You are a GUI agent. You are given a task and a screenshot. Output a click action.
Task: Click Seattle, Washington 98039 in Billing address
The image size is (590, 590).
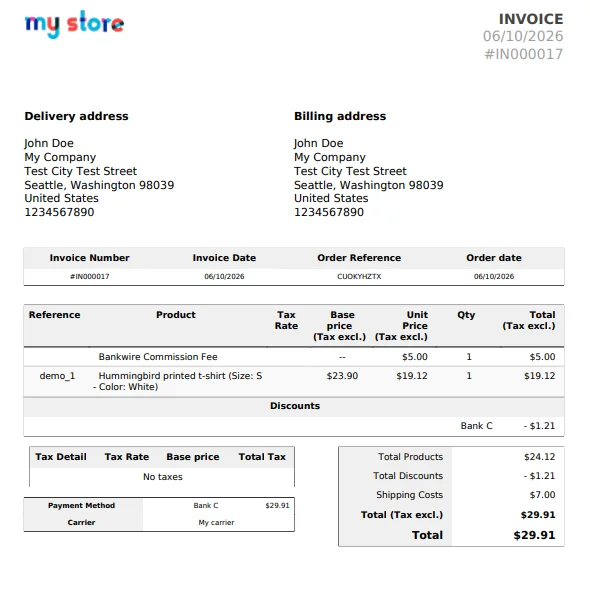(x=369, y=185)
